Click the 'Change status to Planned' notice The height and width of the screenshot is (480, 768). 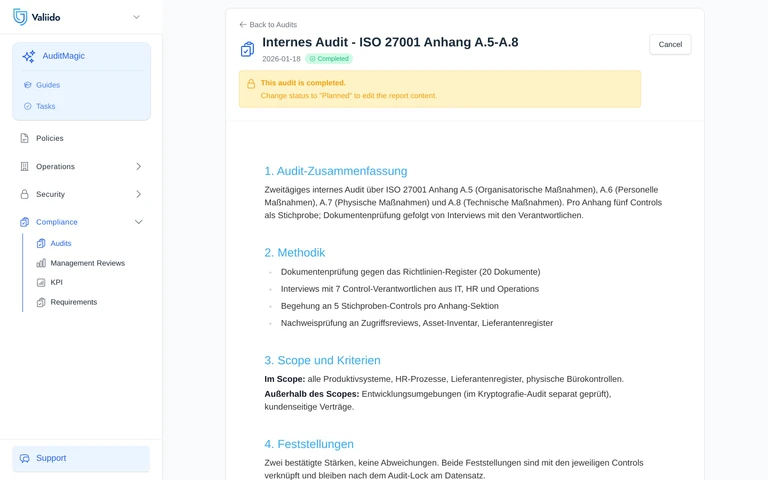[348, 96]
